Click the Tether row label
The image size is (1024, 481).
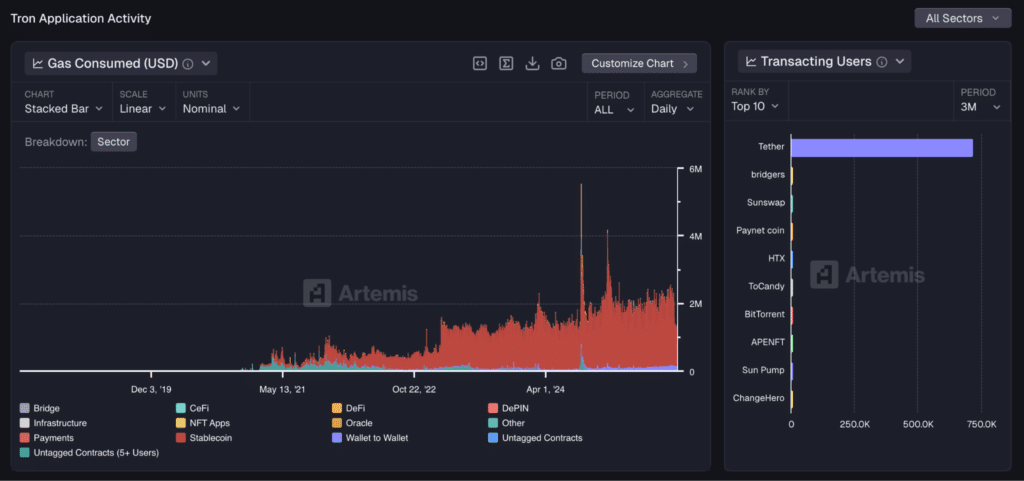[x=771, y=147]
